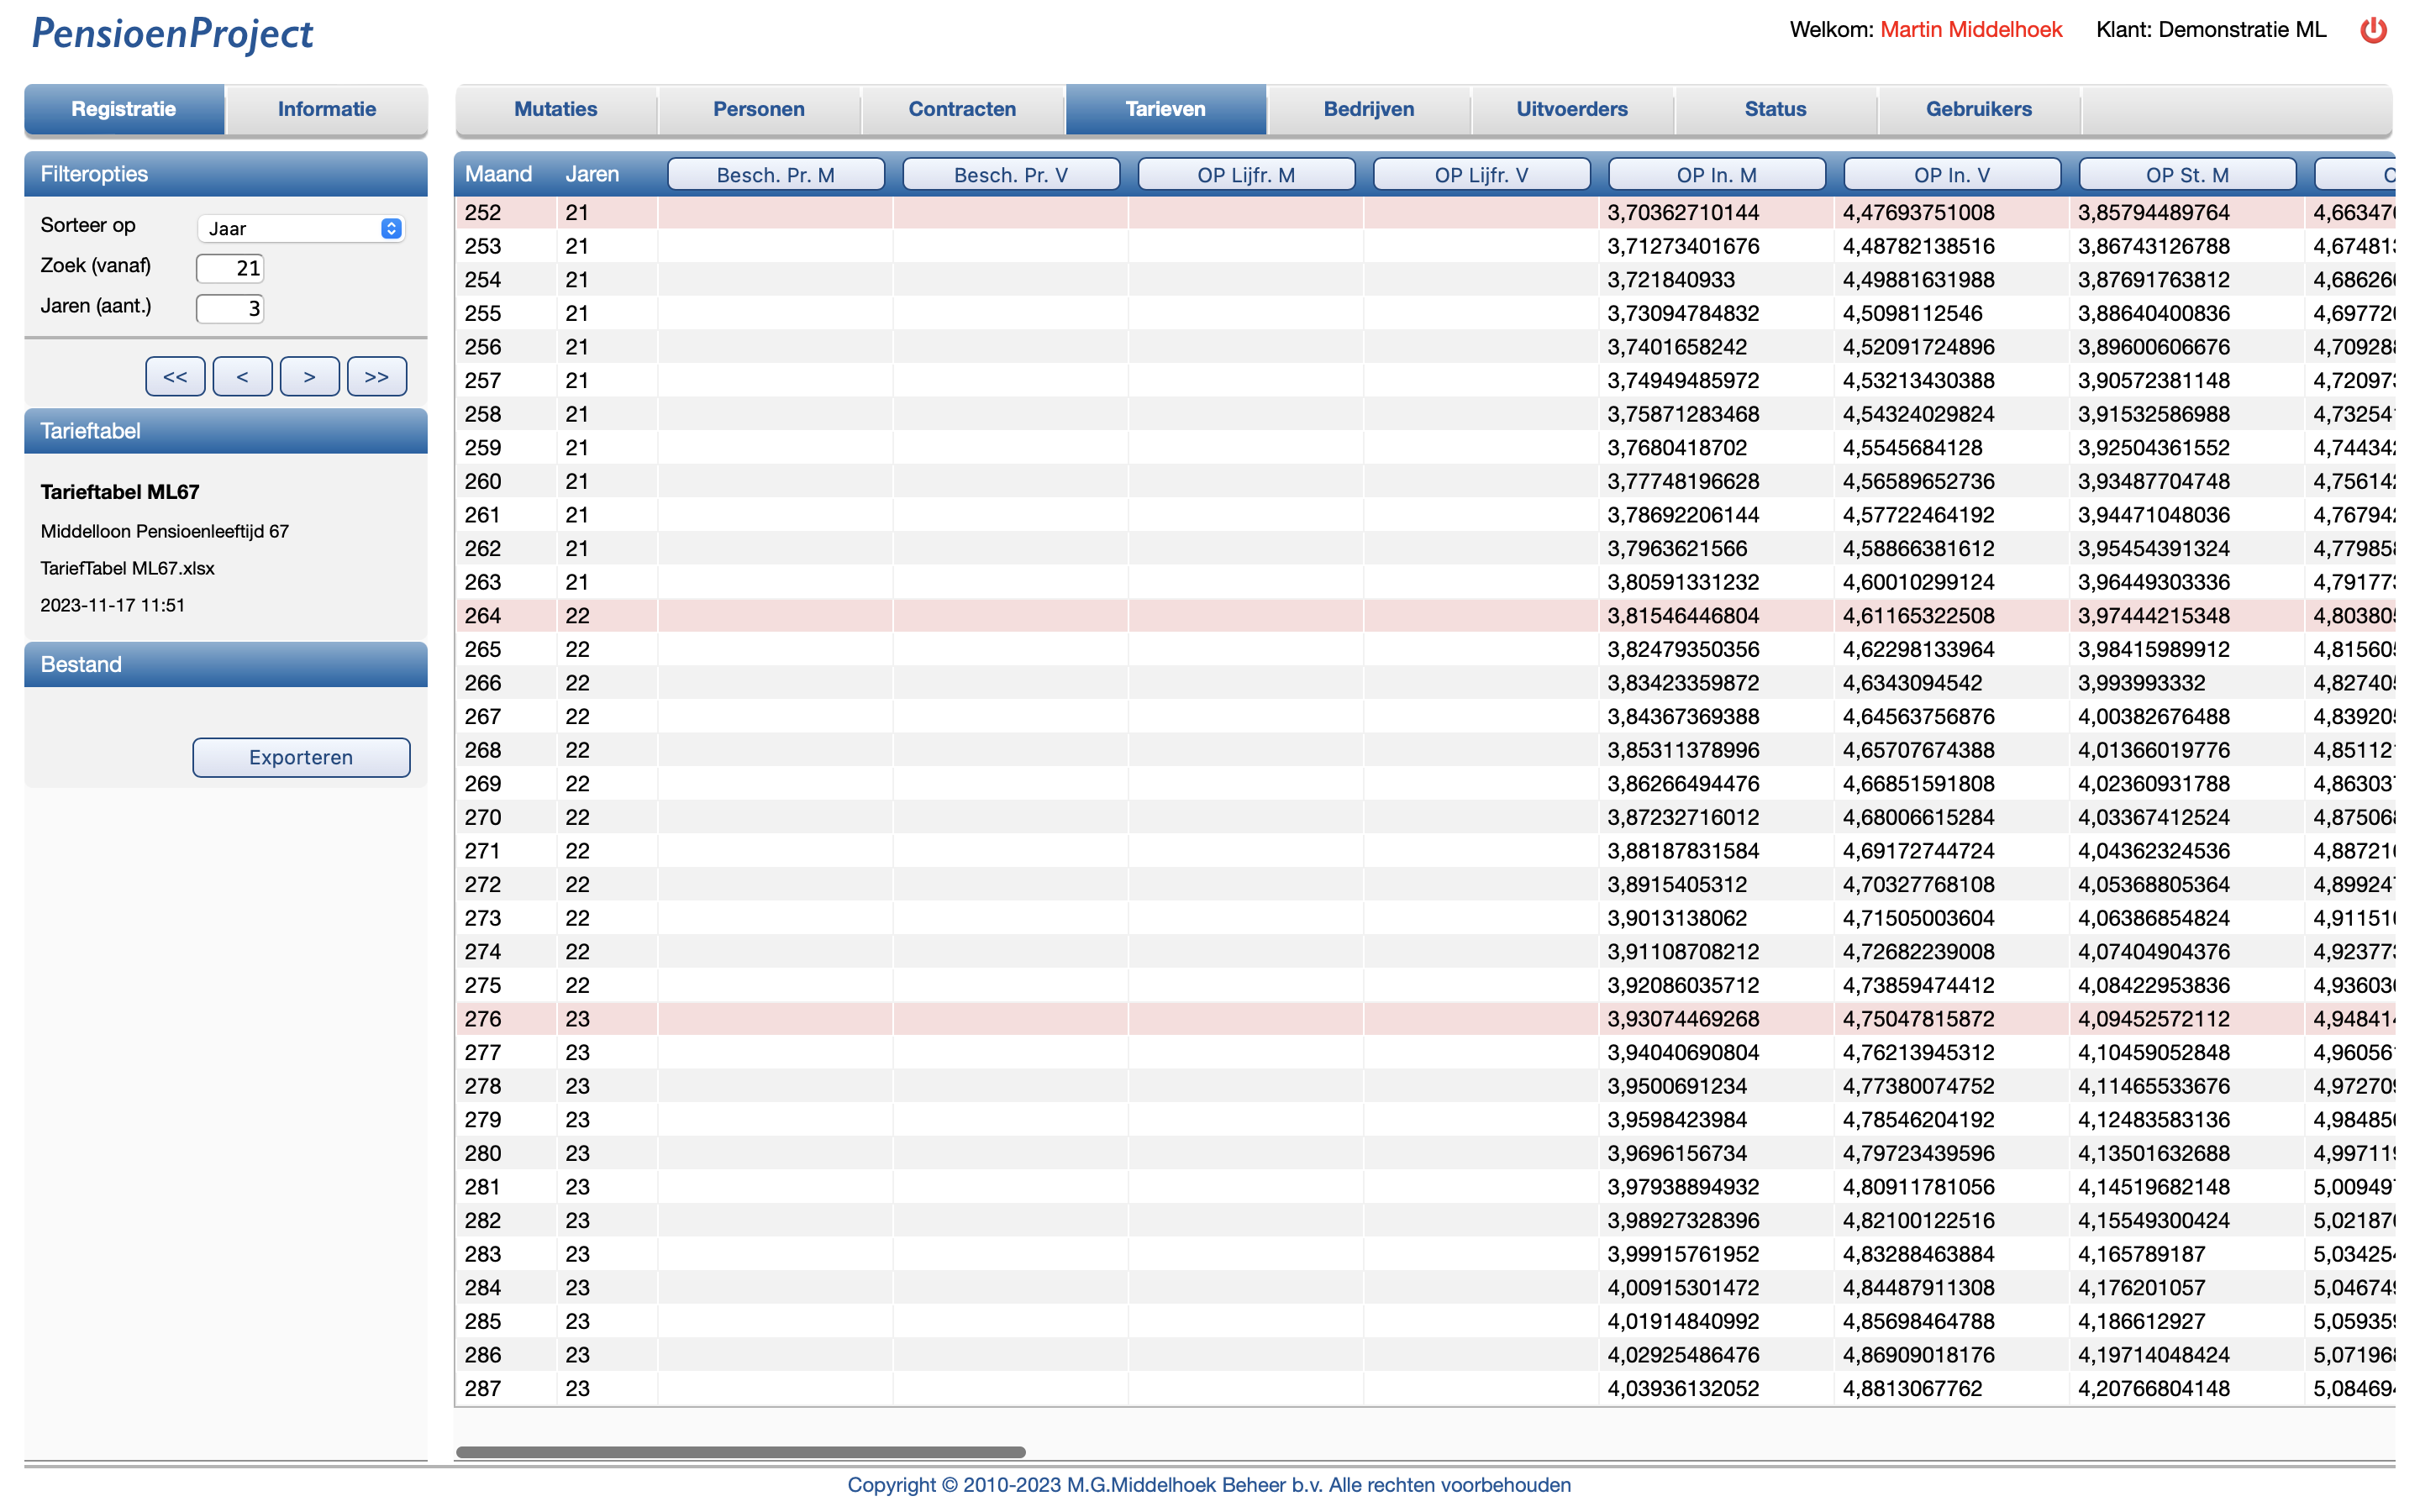
Task: Open the Informatie tab
Action: tap(326, 109)
